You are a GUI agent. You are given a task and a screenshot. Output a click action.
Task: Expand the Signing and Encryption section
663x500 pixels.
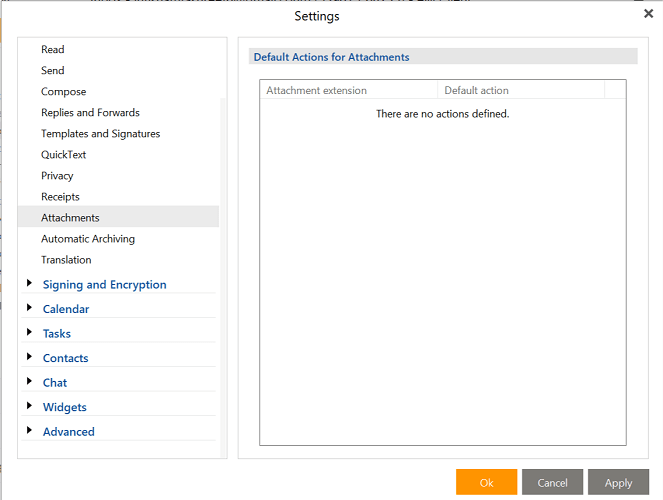coord(30,284)
